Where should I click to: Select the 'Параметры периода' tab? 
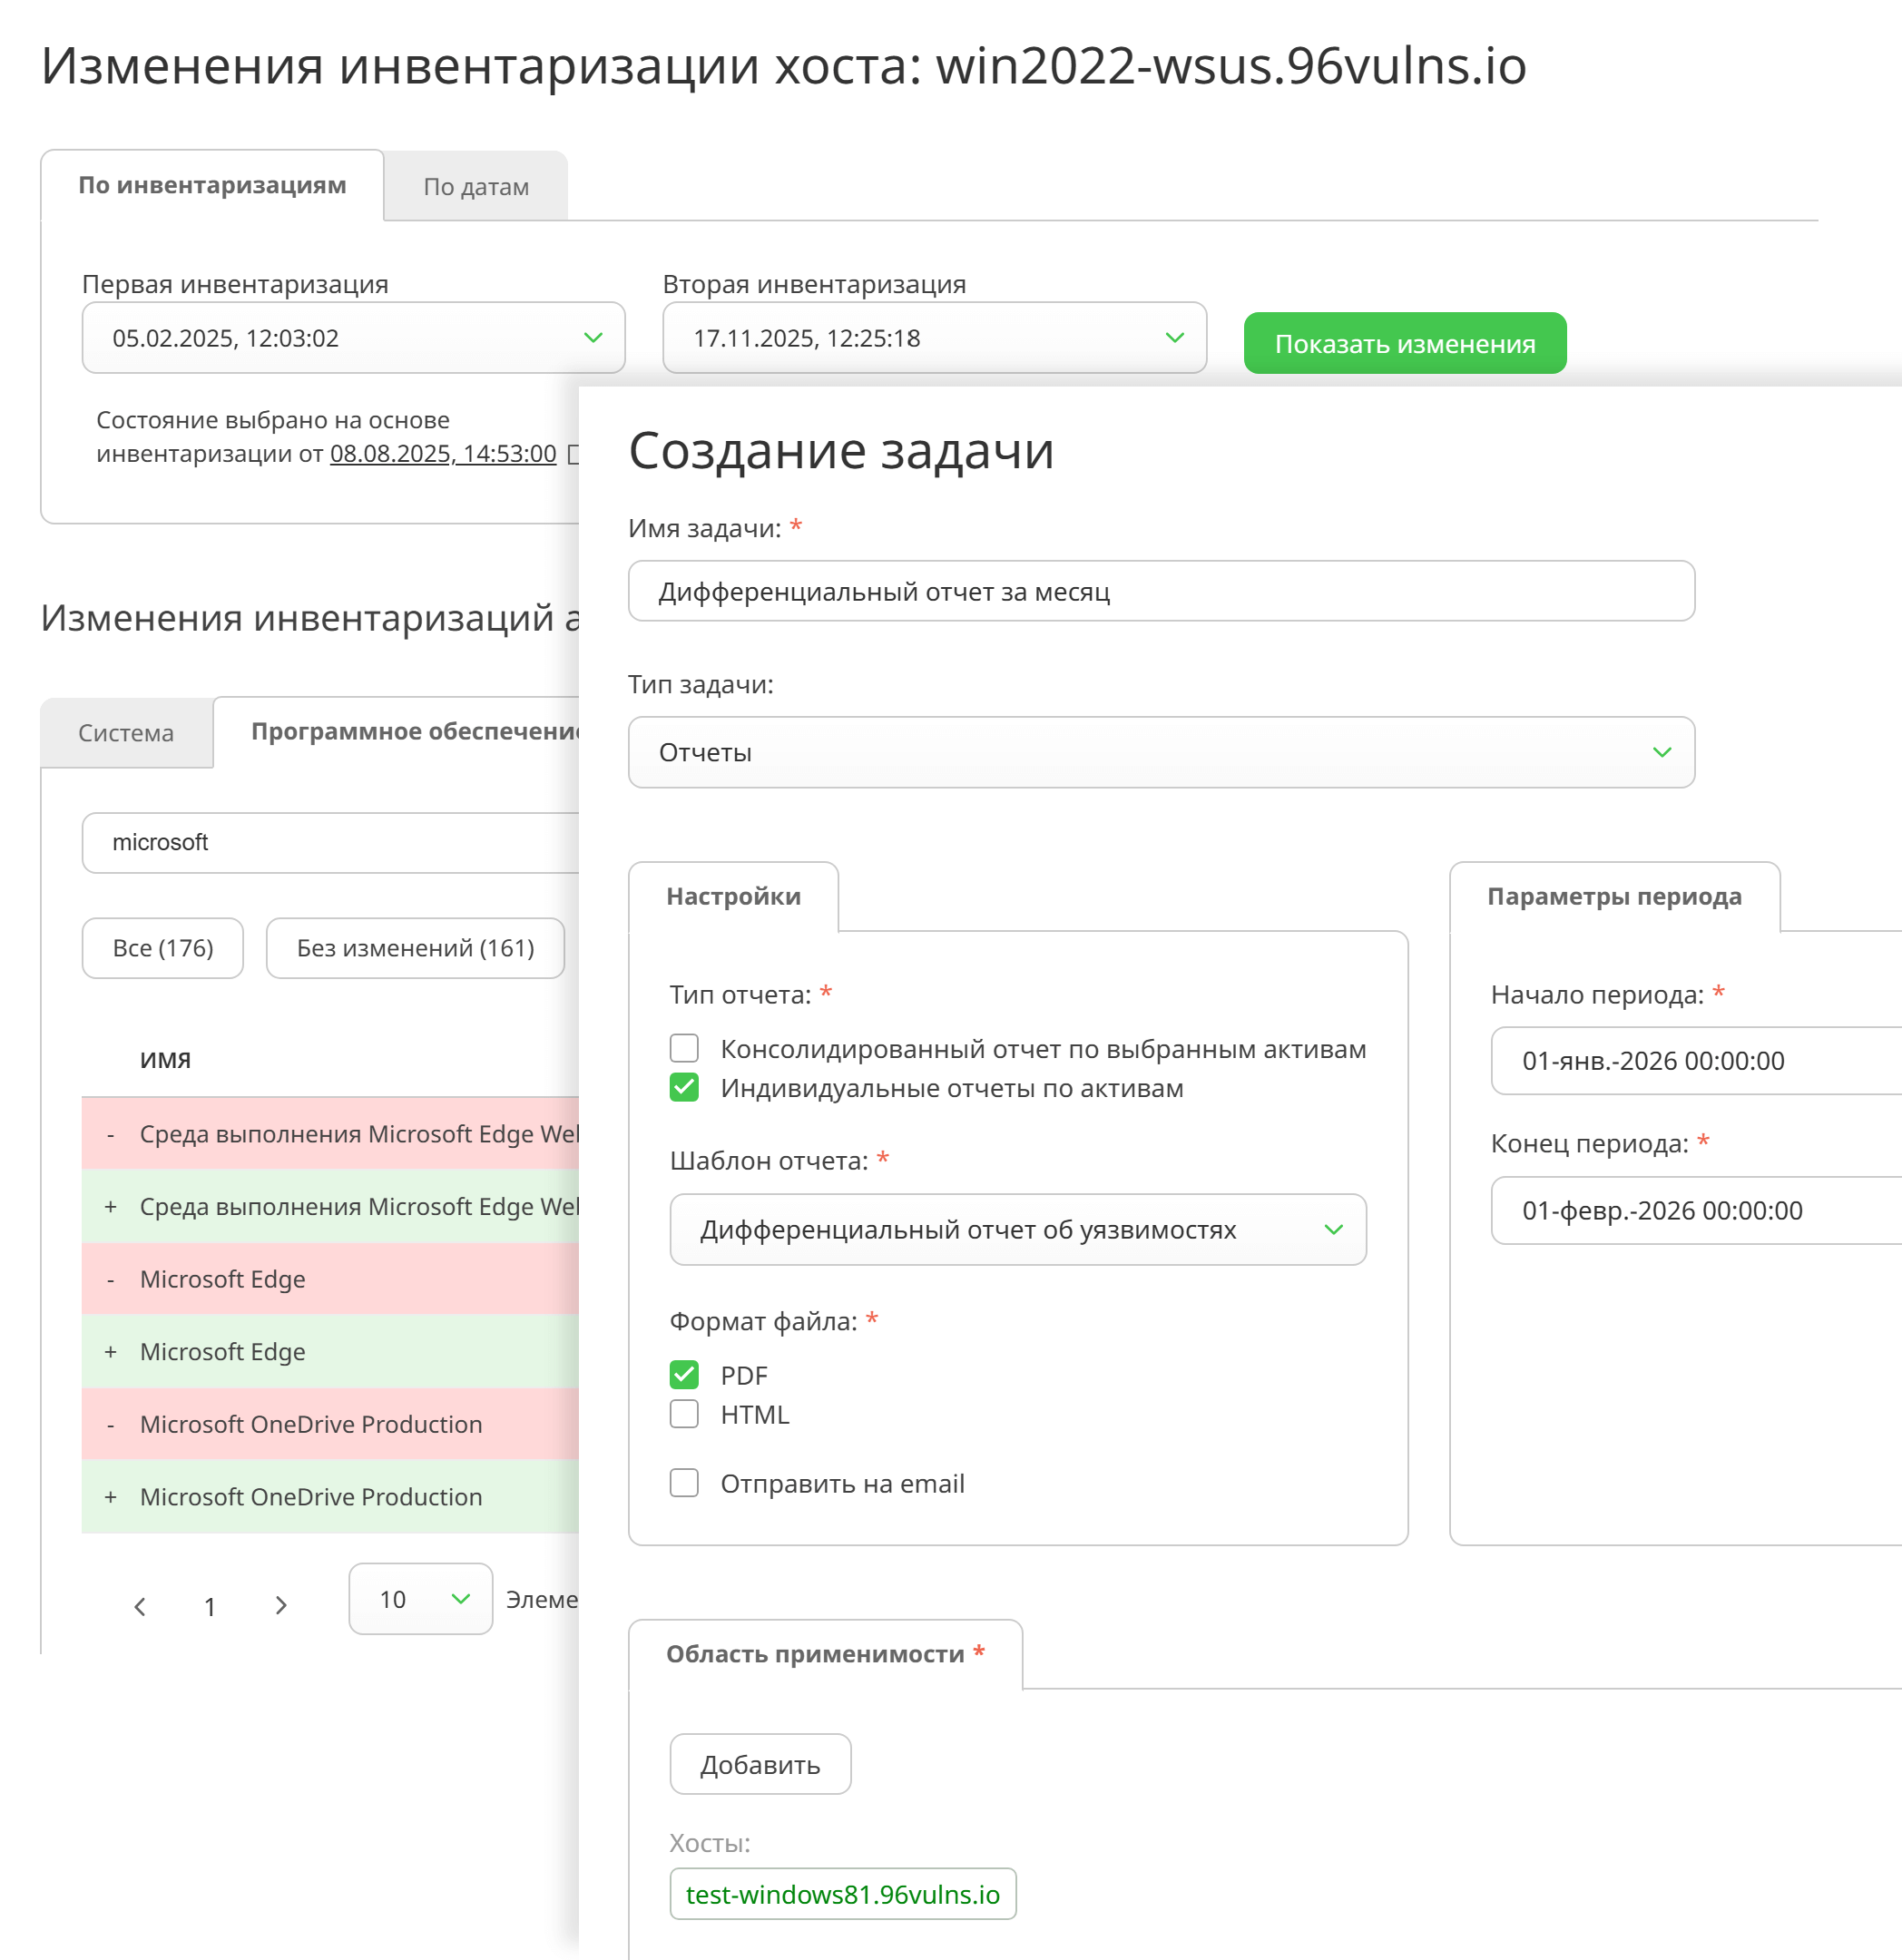click(1613, 896)
